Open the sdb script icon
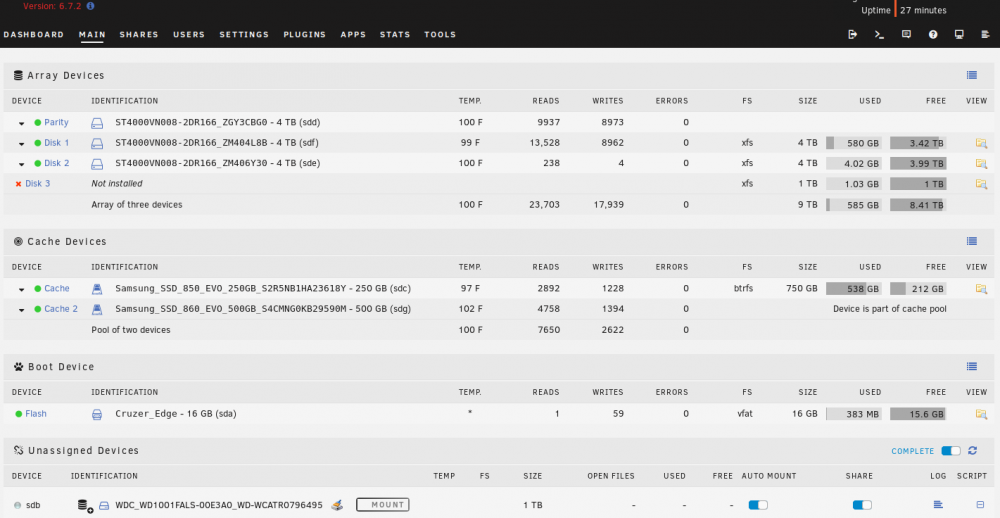Viewport: 1000px width, 518px height. tap(980, 505)
